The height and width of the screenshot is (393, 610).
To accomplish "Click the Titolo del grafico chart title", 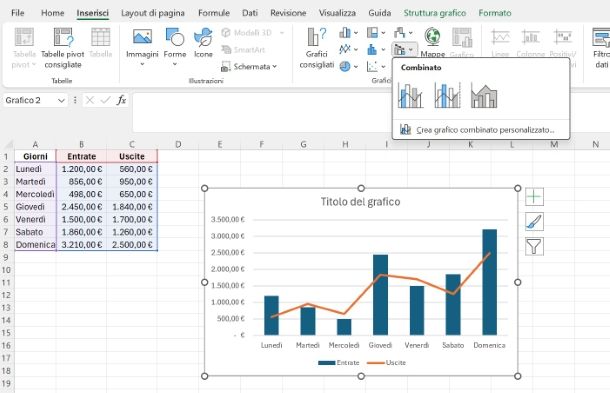I will (360, 202).
